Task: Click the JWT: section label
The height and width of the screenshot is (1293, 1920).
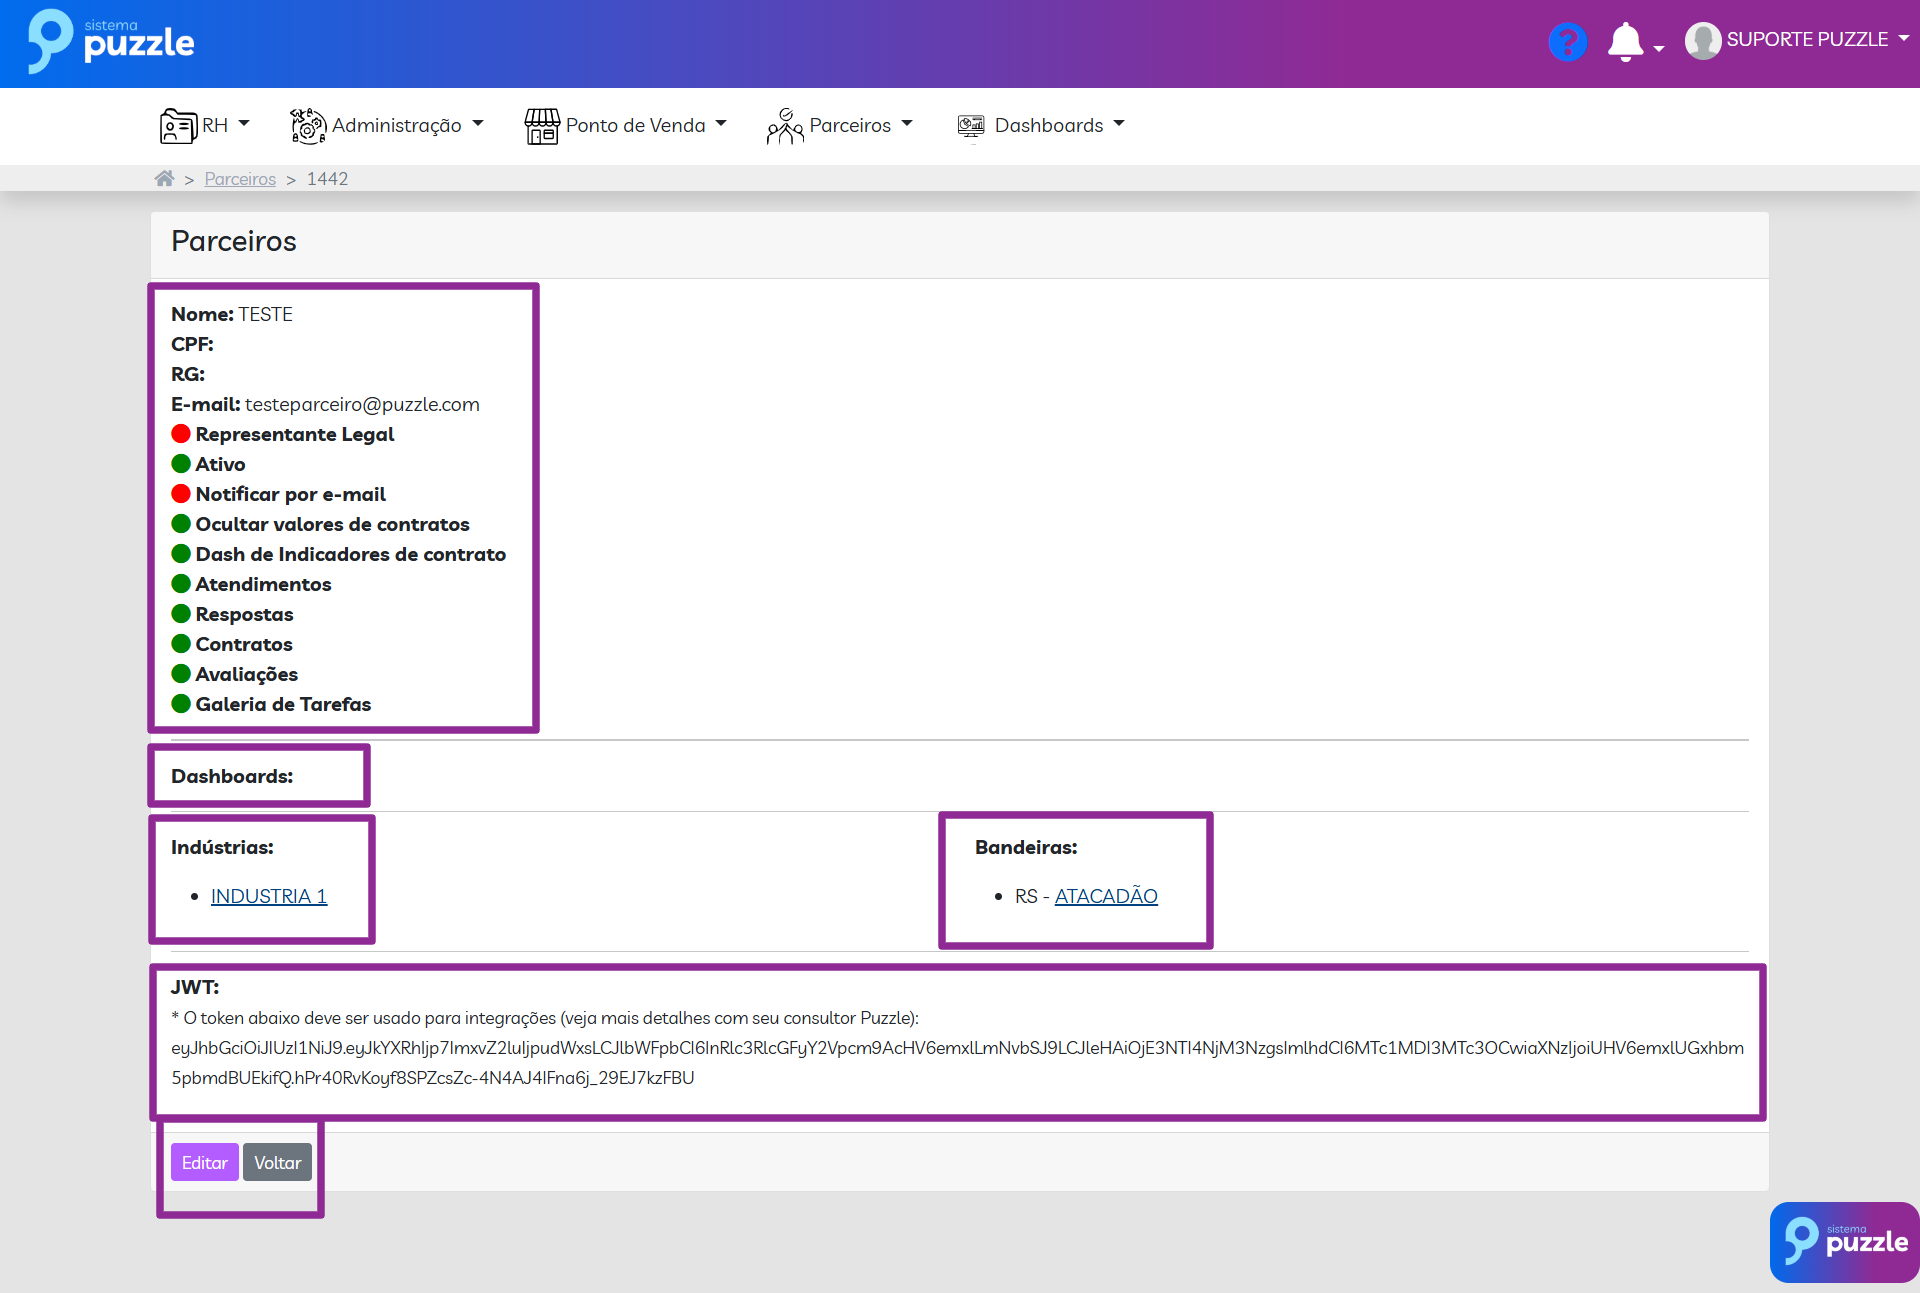Action: [x=195, y=987]
